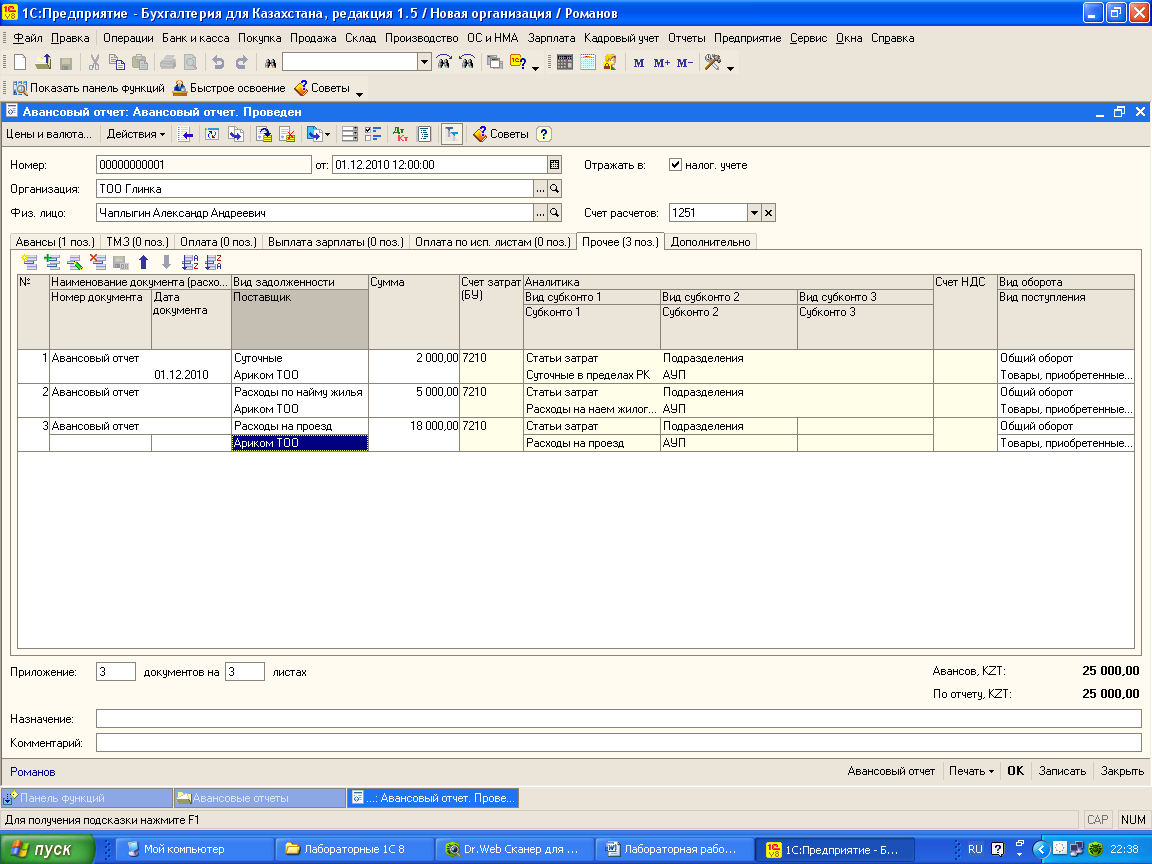1152x864 pixels.
Task: Click the Суточные в пределах РК cell
Action: pos(592,375)
